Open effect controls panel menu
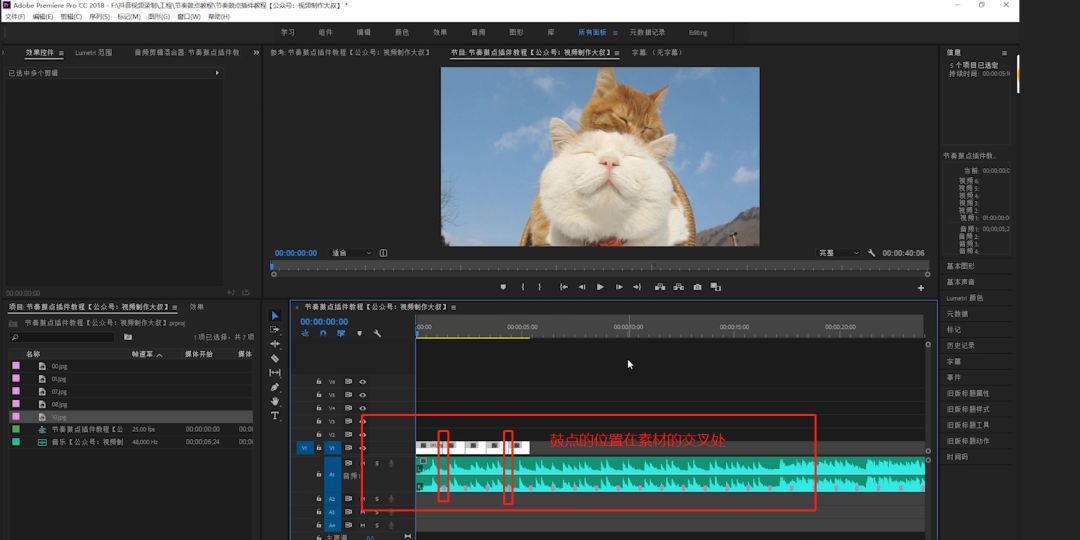The height and width of the screenshot is (540, 1080). 61,52
